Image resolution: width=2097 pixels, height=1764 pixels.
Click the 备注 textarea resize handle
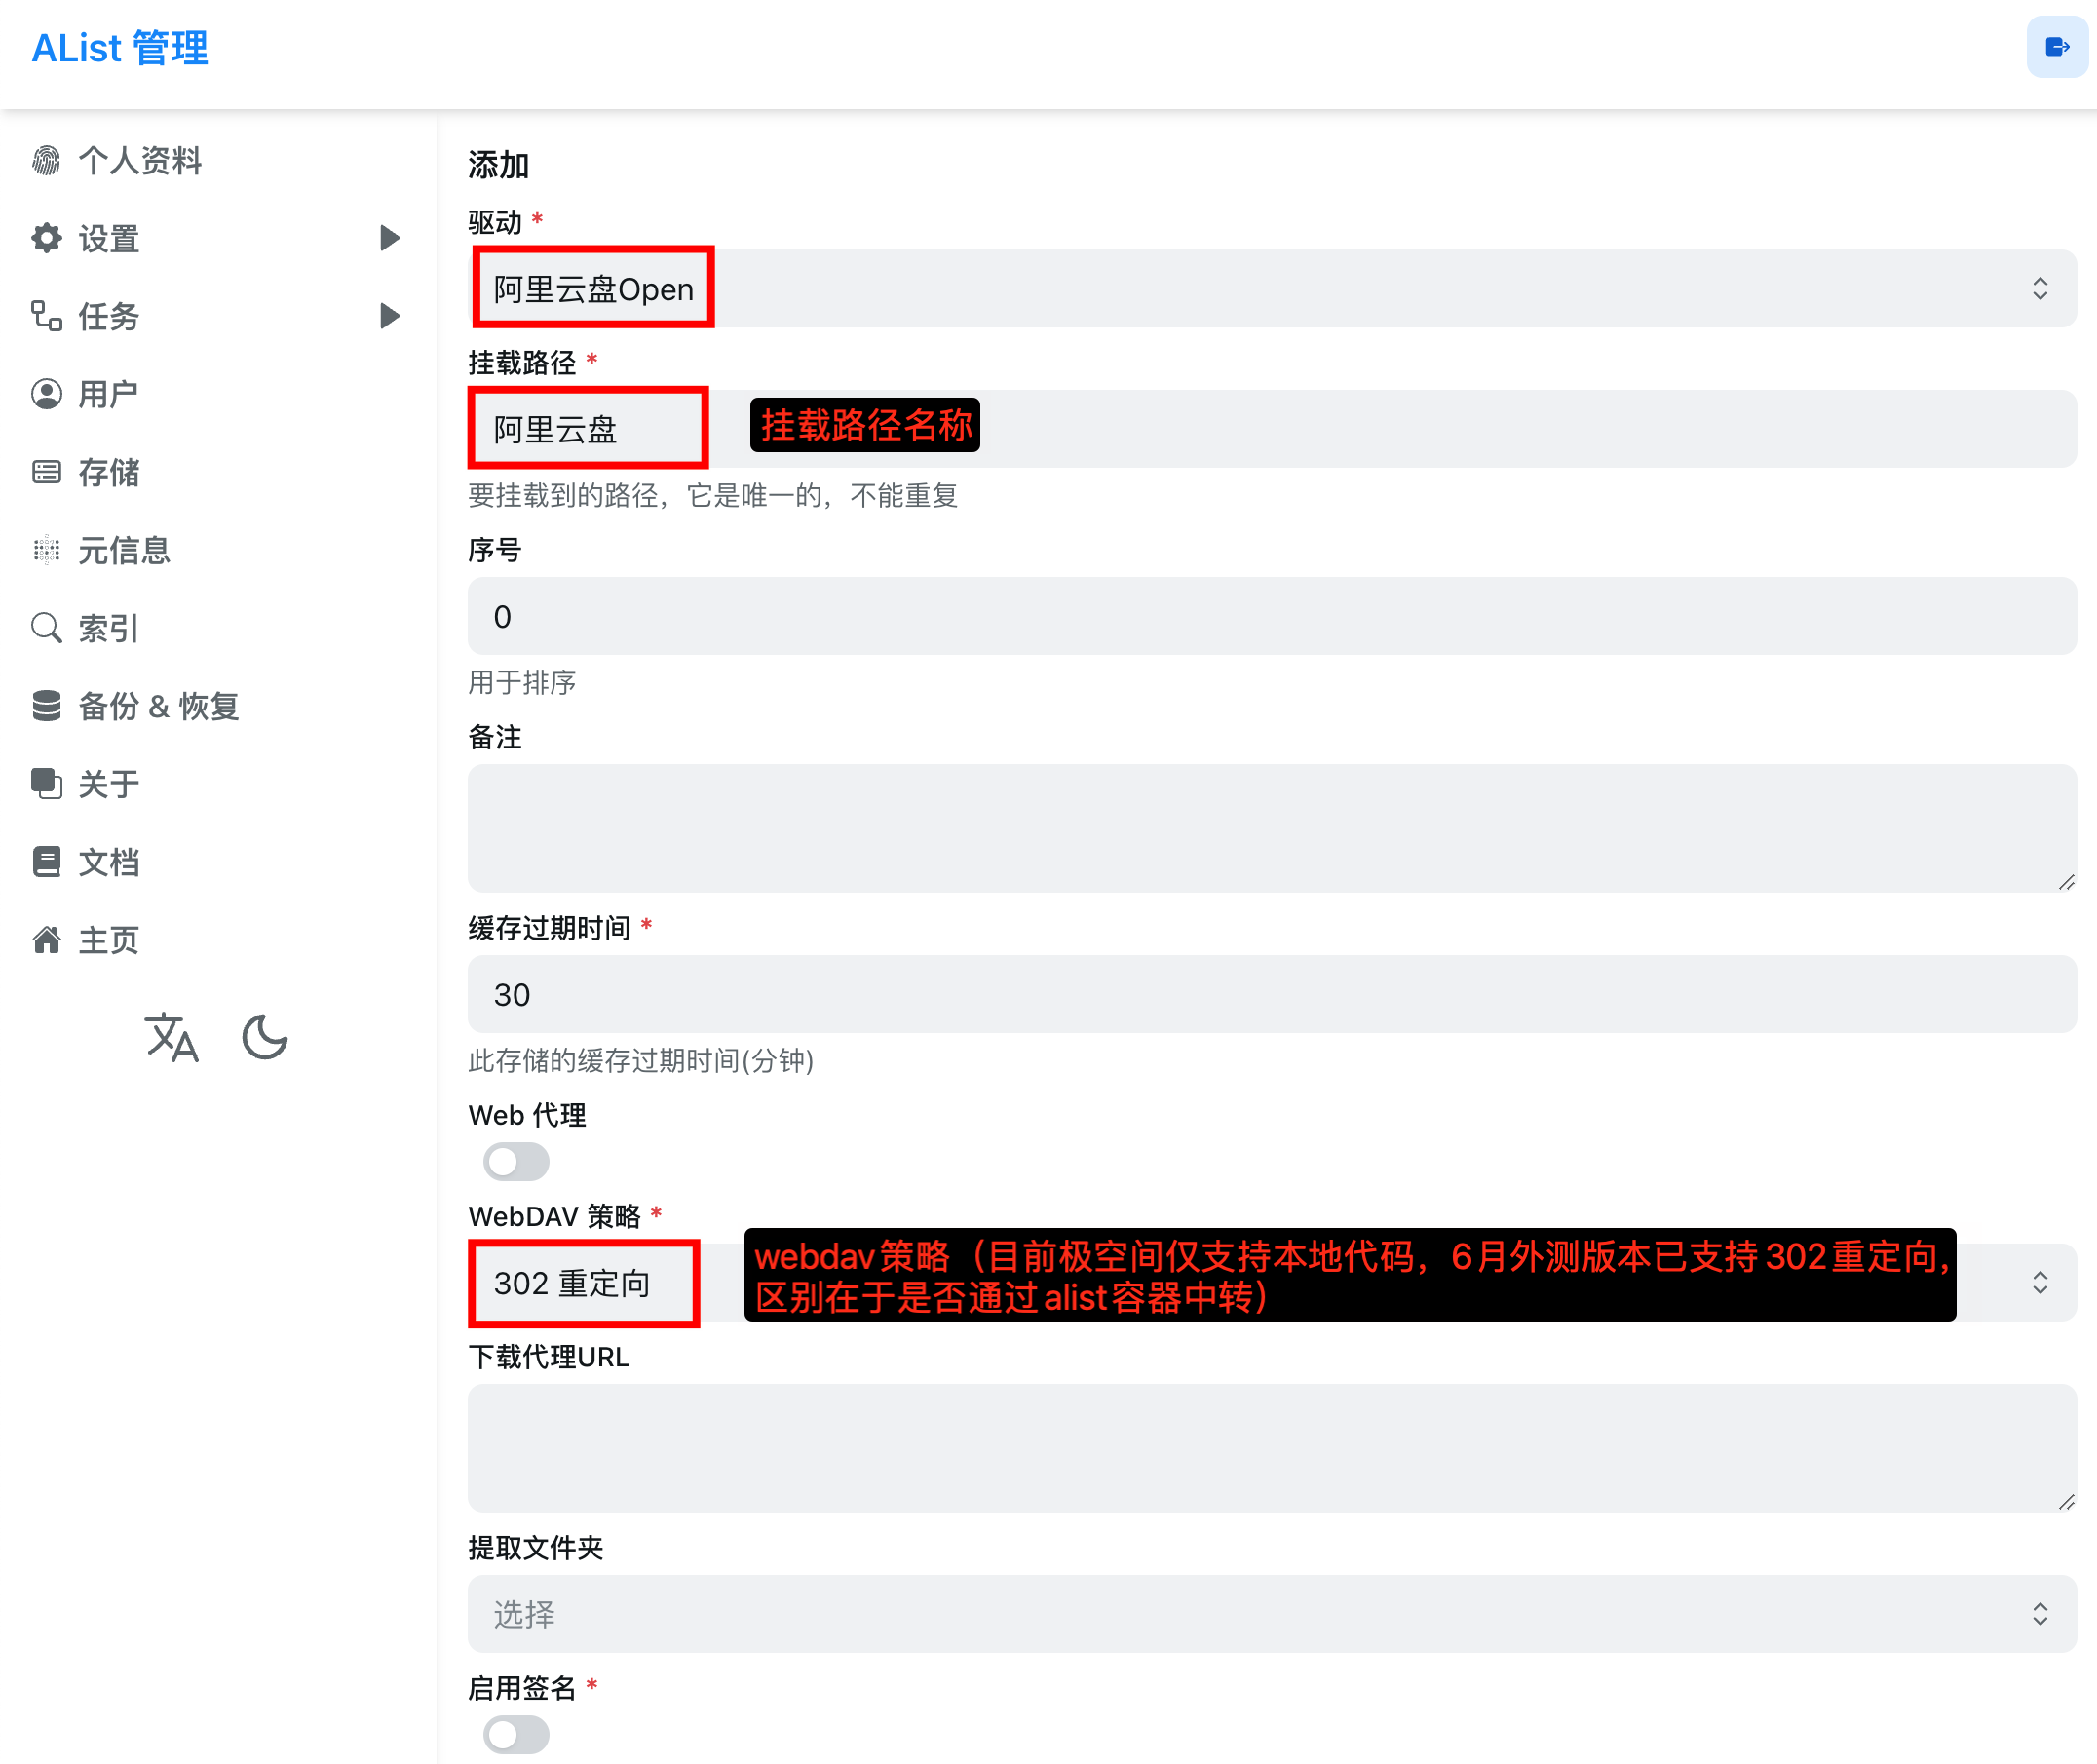click(x=2066, y=882)
